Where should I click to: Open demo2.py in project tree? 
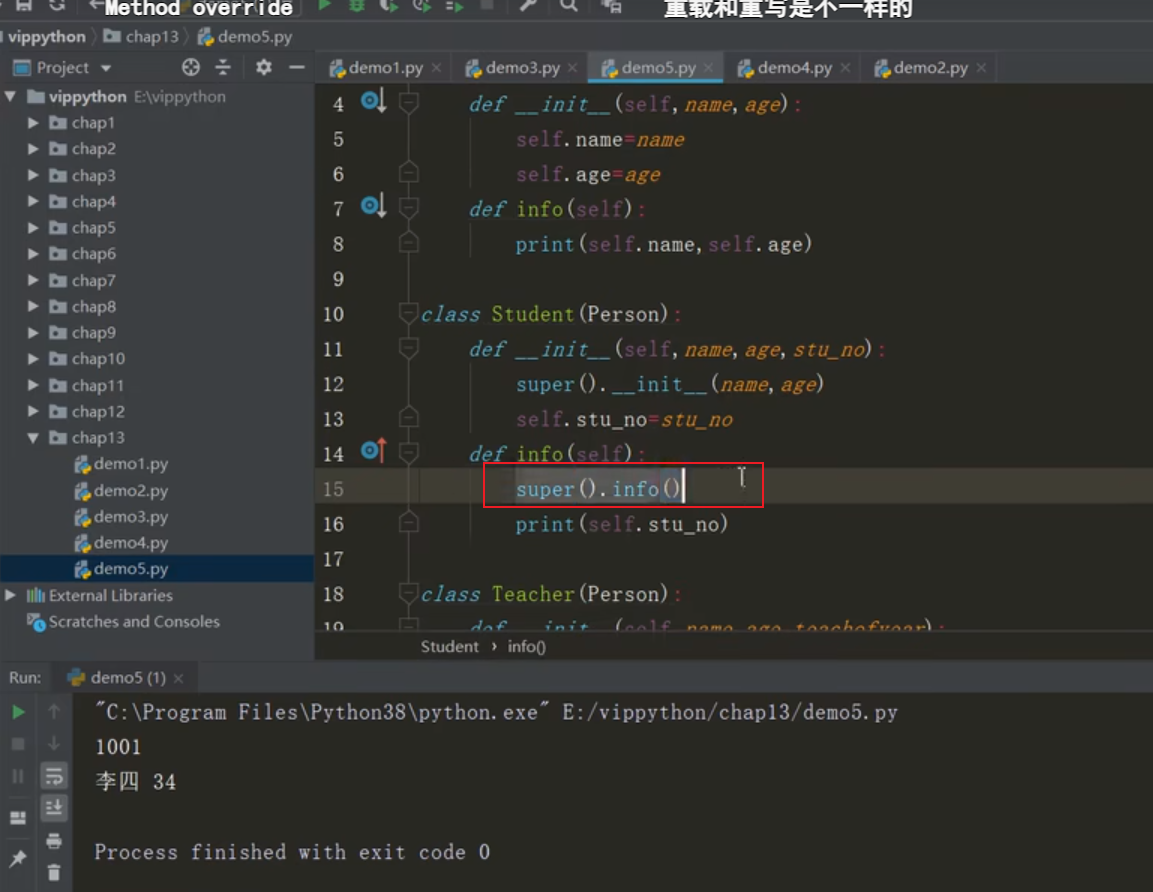pos(121,490)
